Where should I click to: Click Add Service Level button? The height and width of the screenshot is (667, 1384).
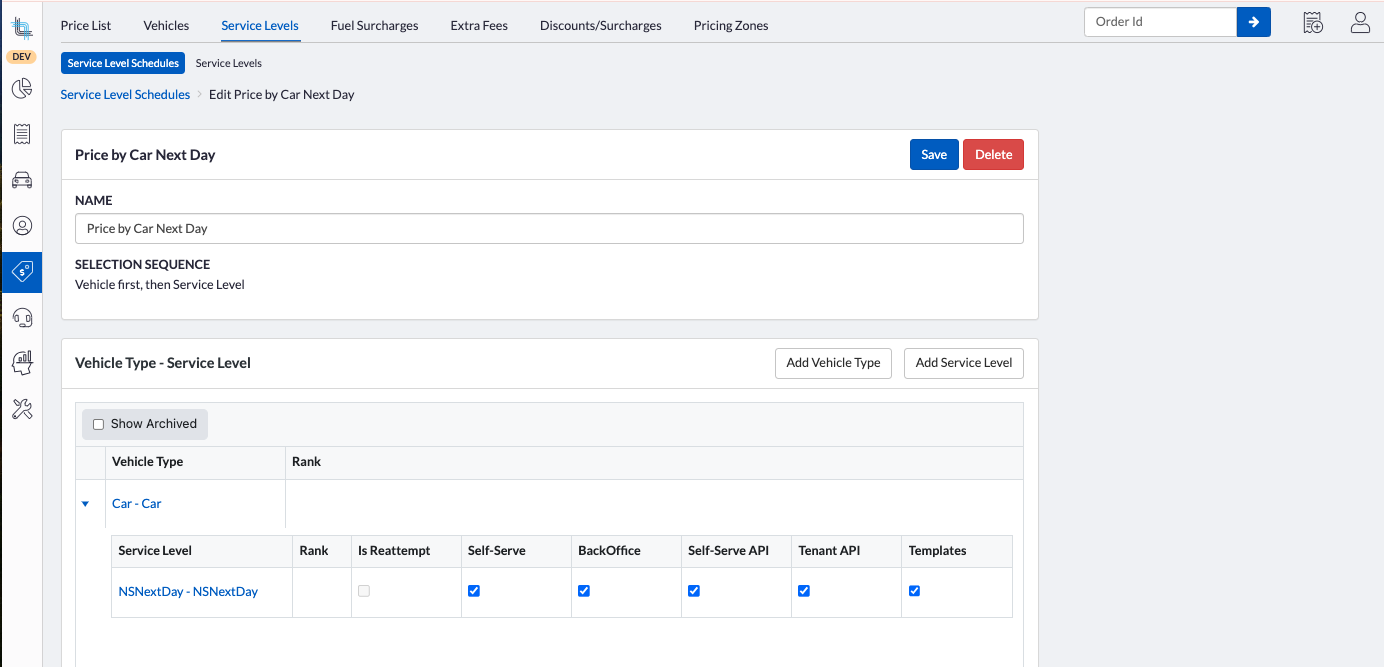pos(964,363)
